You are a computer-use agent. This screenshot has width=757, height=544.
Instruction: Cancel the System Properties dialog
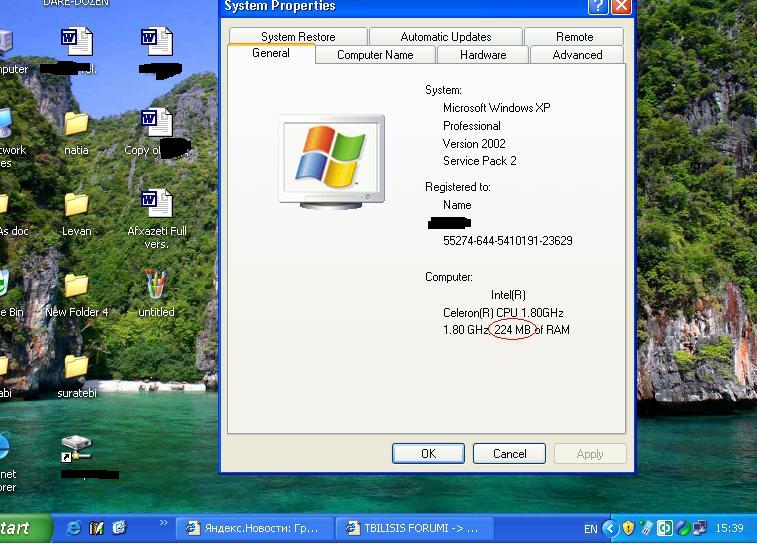coord(509,454)
